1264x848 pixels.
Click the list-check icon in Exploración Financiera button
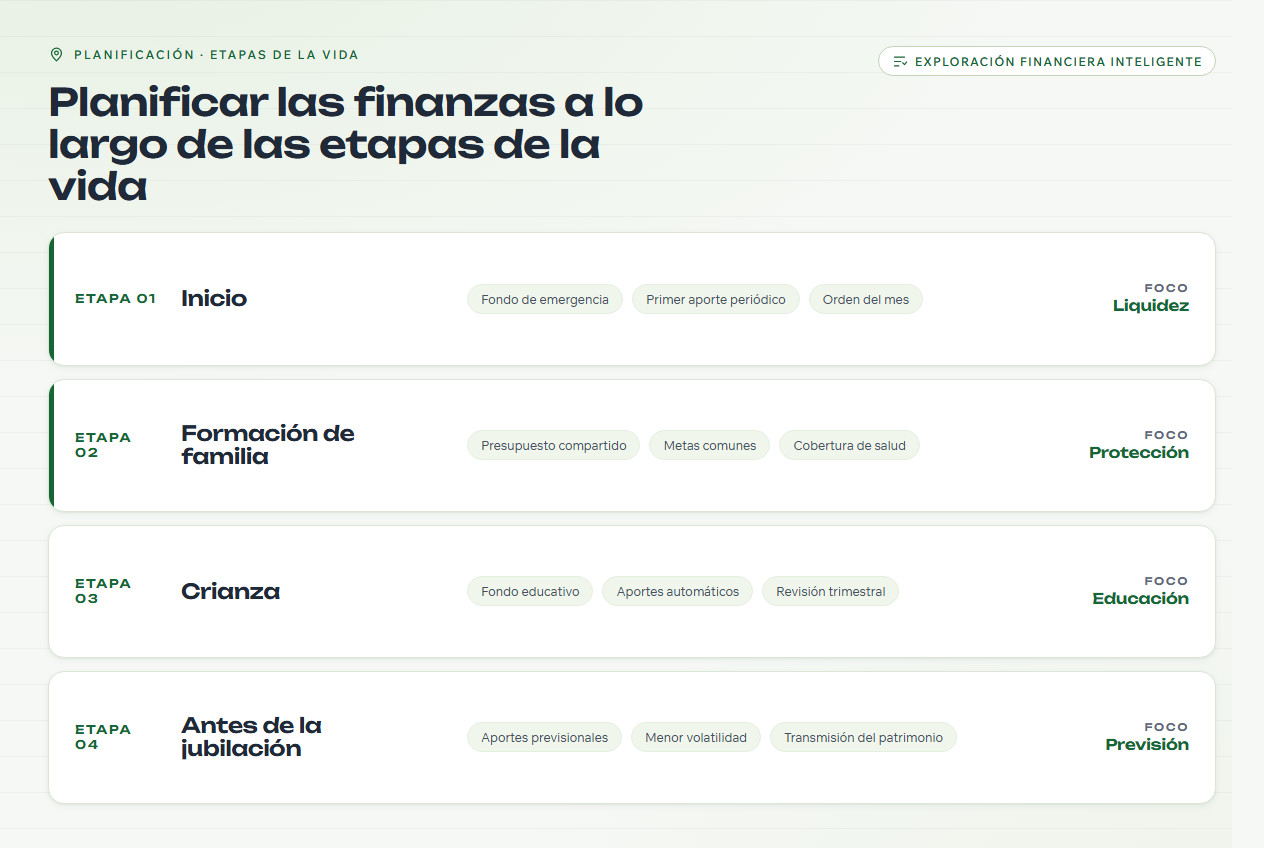900,61
